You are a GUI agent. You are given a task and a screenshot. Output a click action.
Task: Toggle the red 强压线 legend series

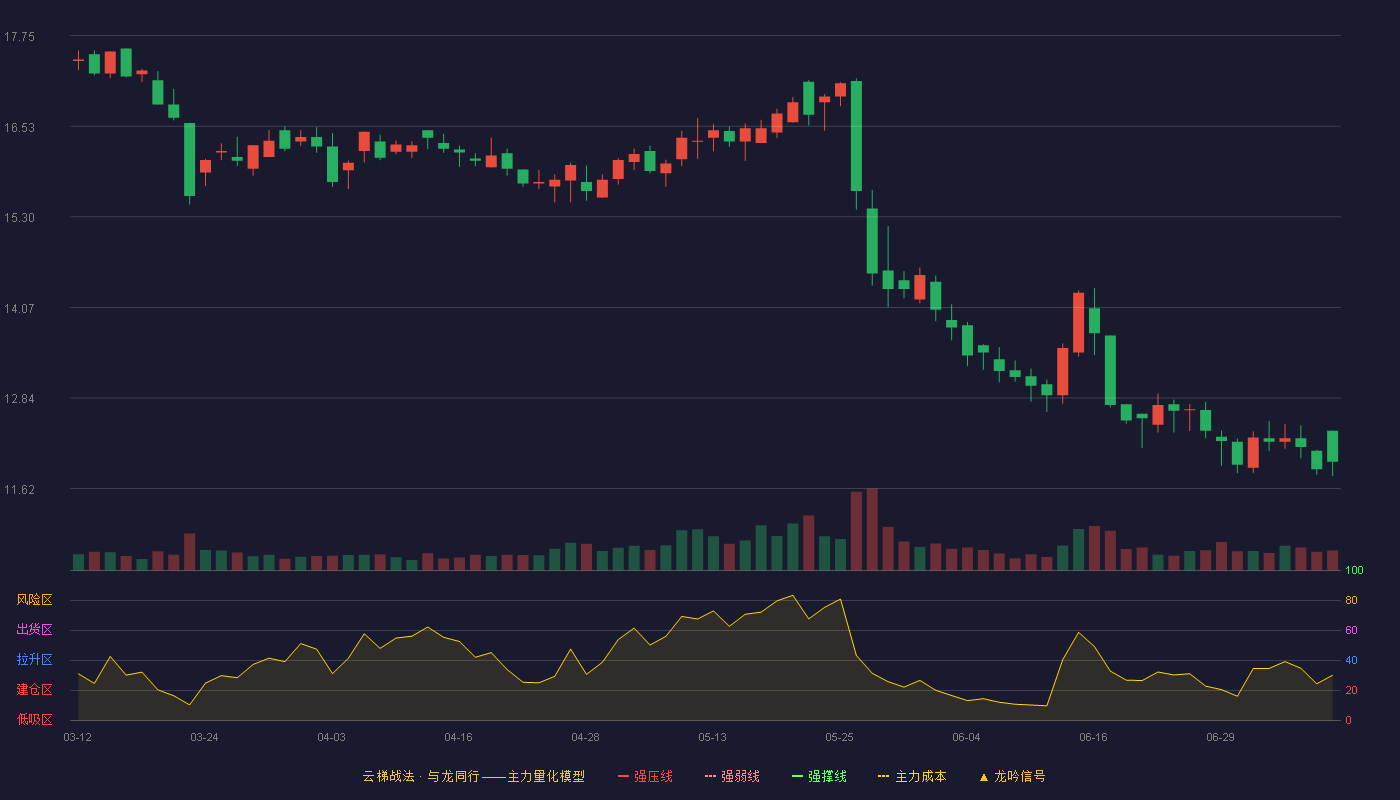tap(645, 776)
